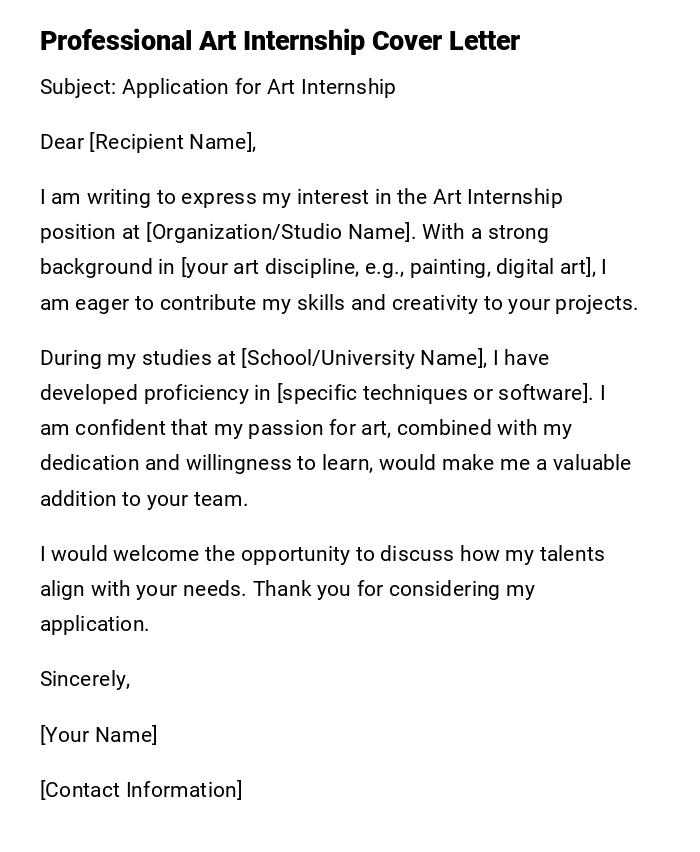
Task: Click the word 'Dear' in the greeting
Action: (x=62, y=143)
